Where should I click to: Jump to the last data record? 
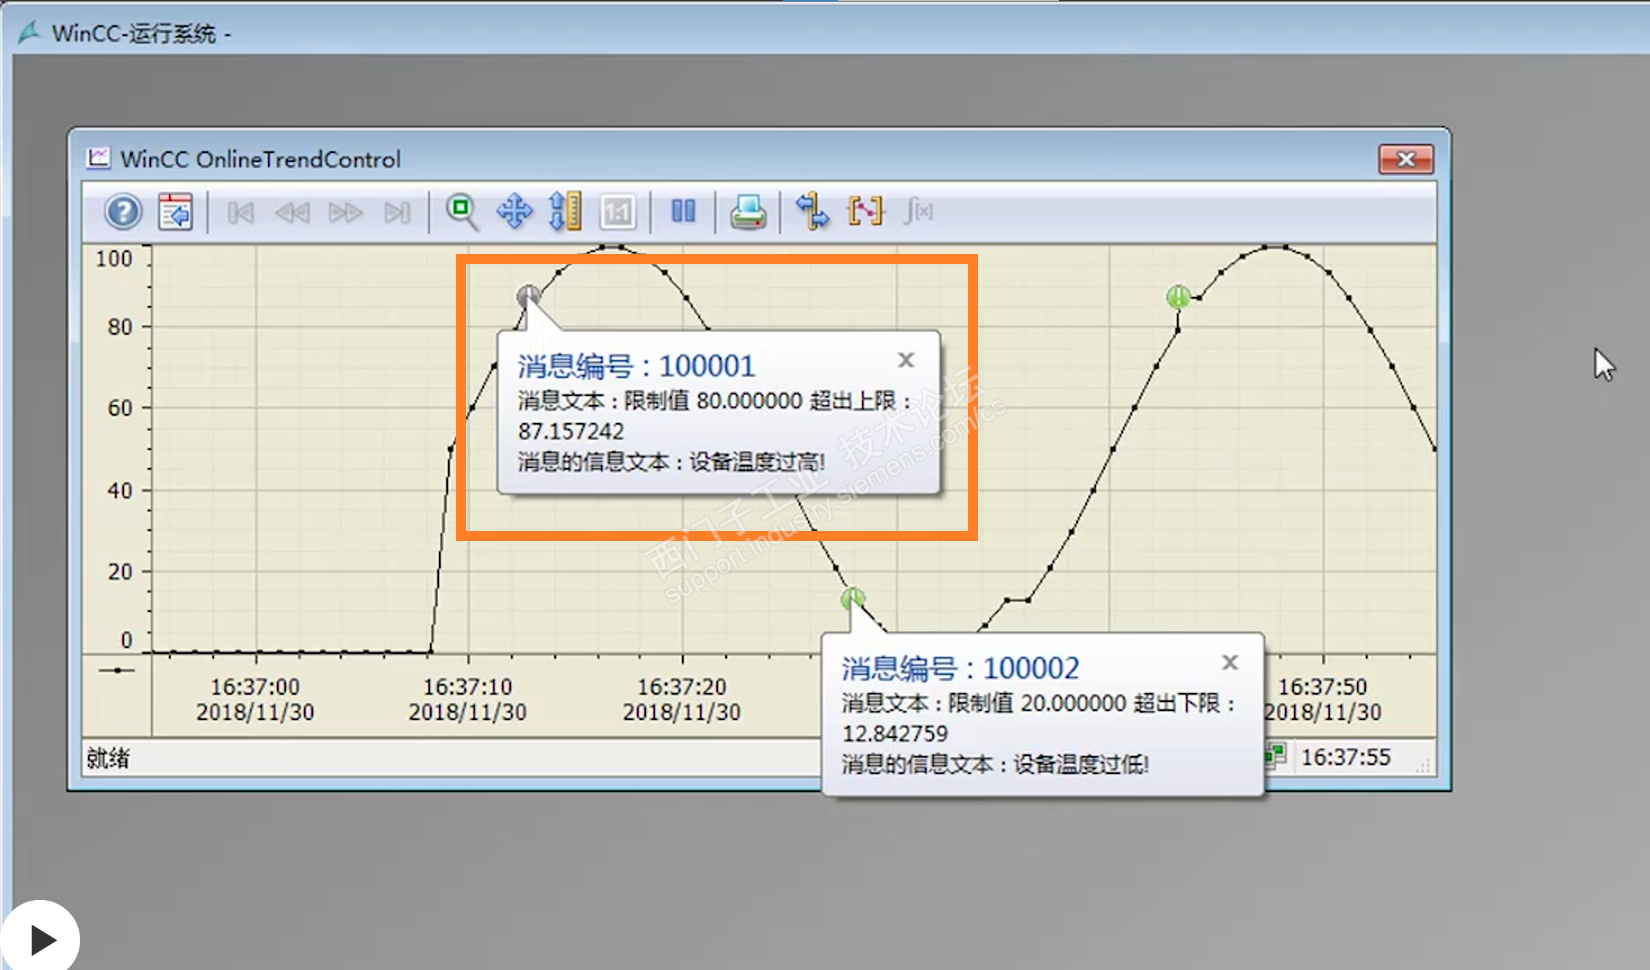click(398, 212)
